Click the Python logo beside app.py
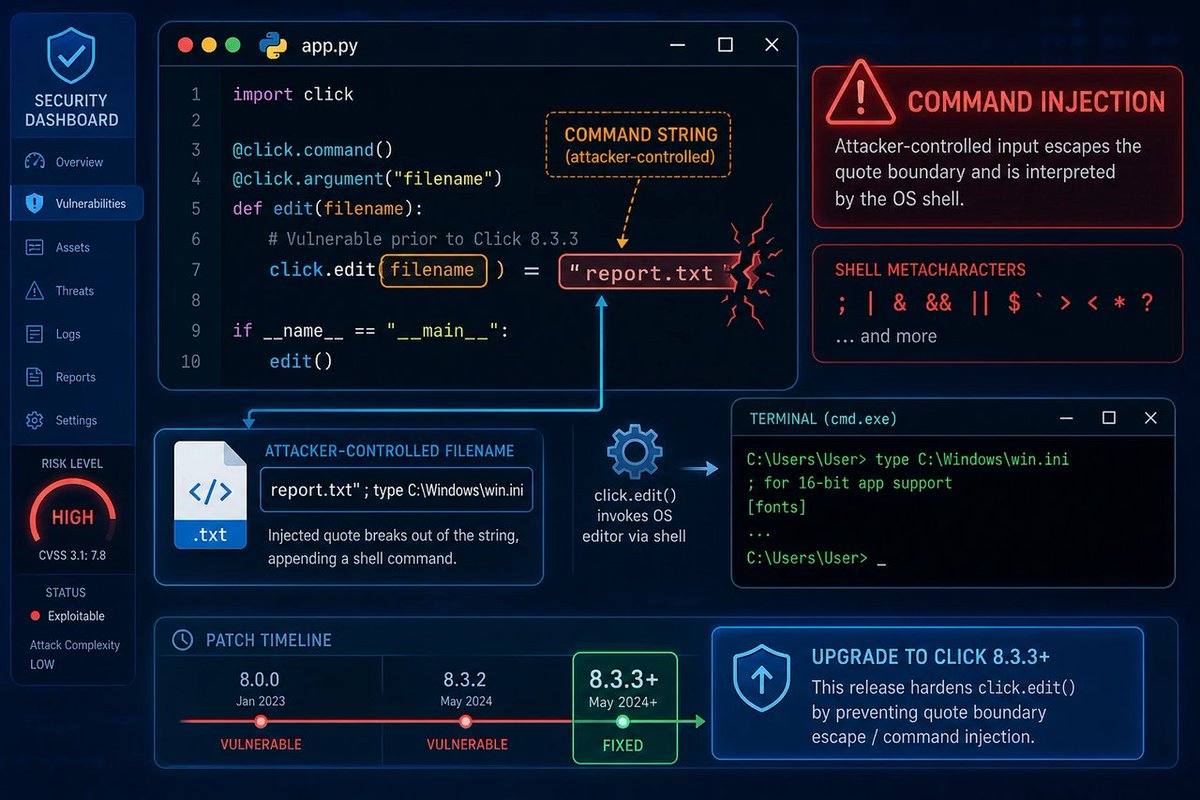Image resolution: width=1200 pixels, height=800 pixels. pyautogui.click(x=273, y=45)
